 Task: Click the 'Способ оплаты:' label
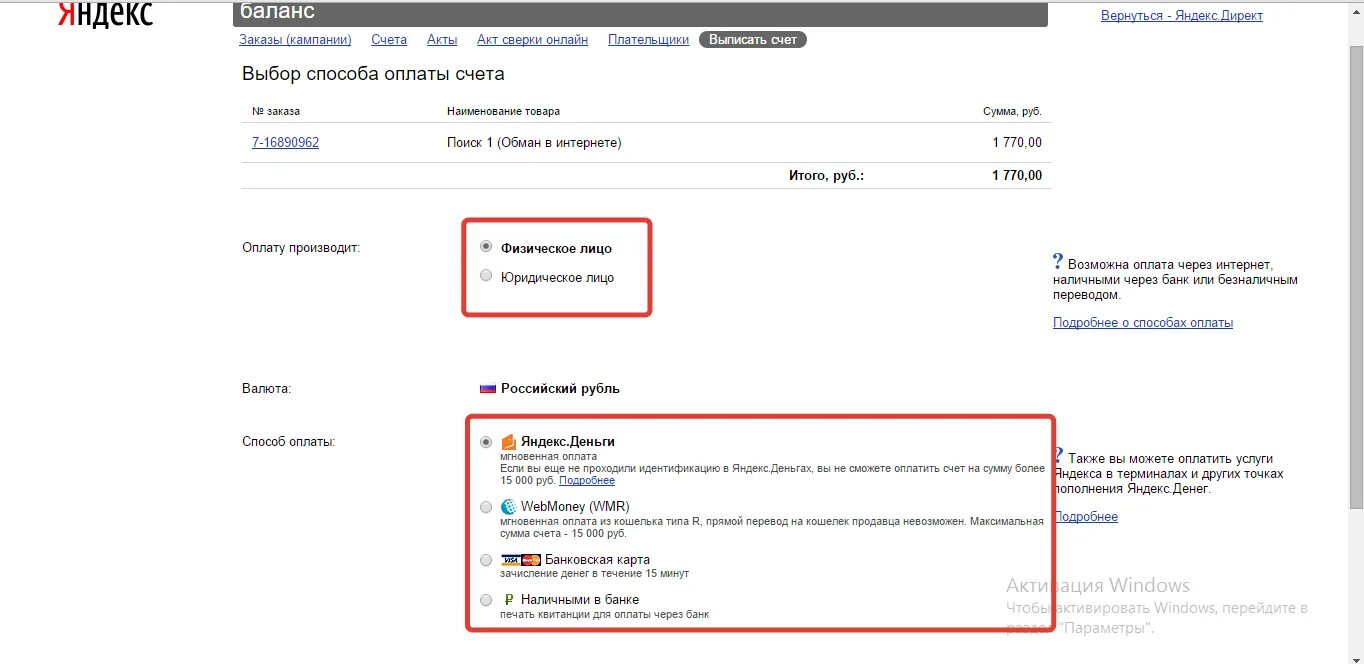click(289, 441)
